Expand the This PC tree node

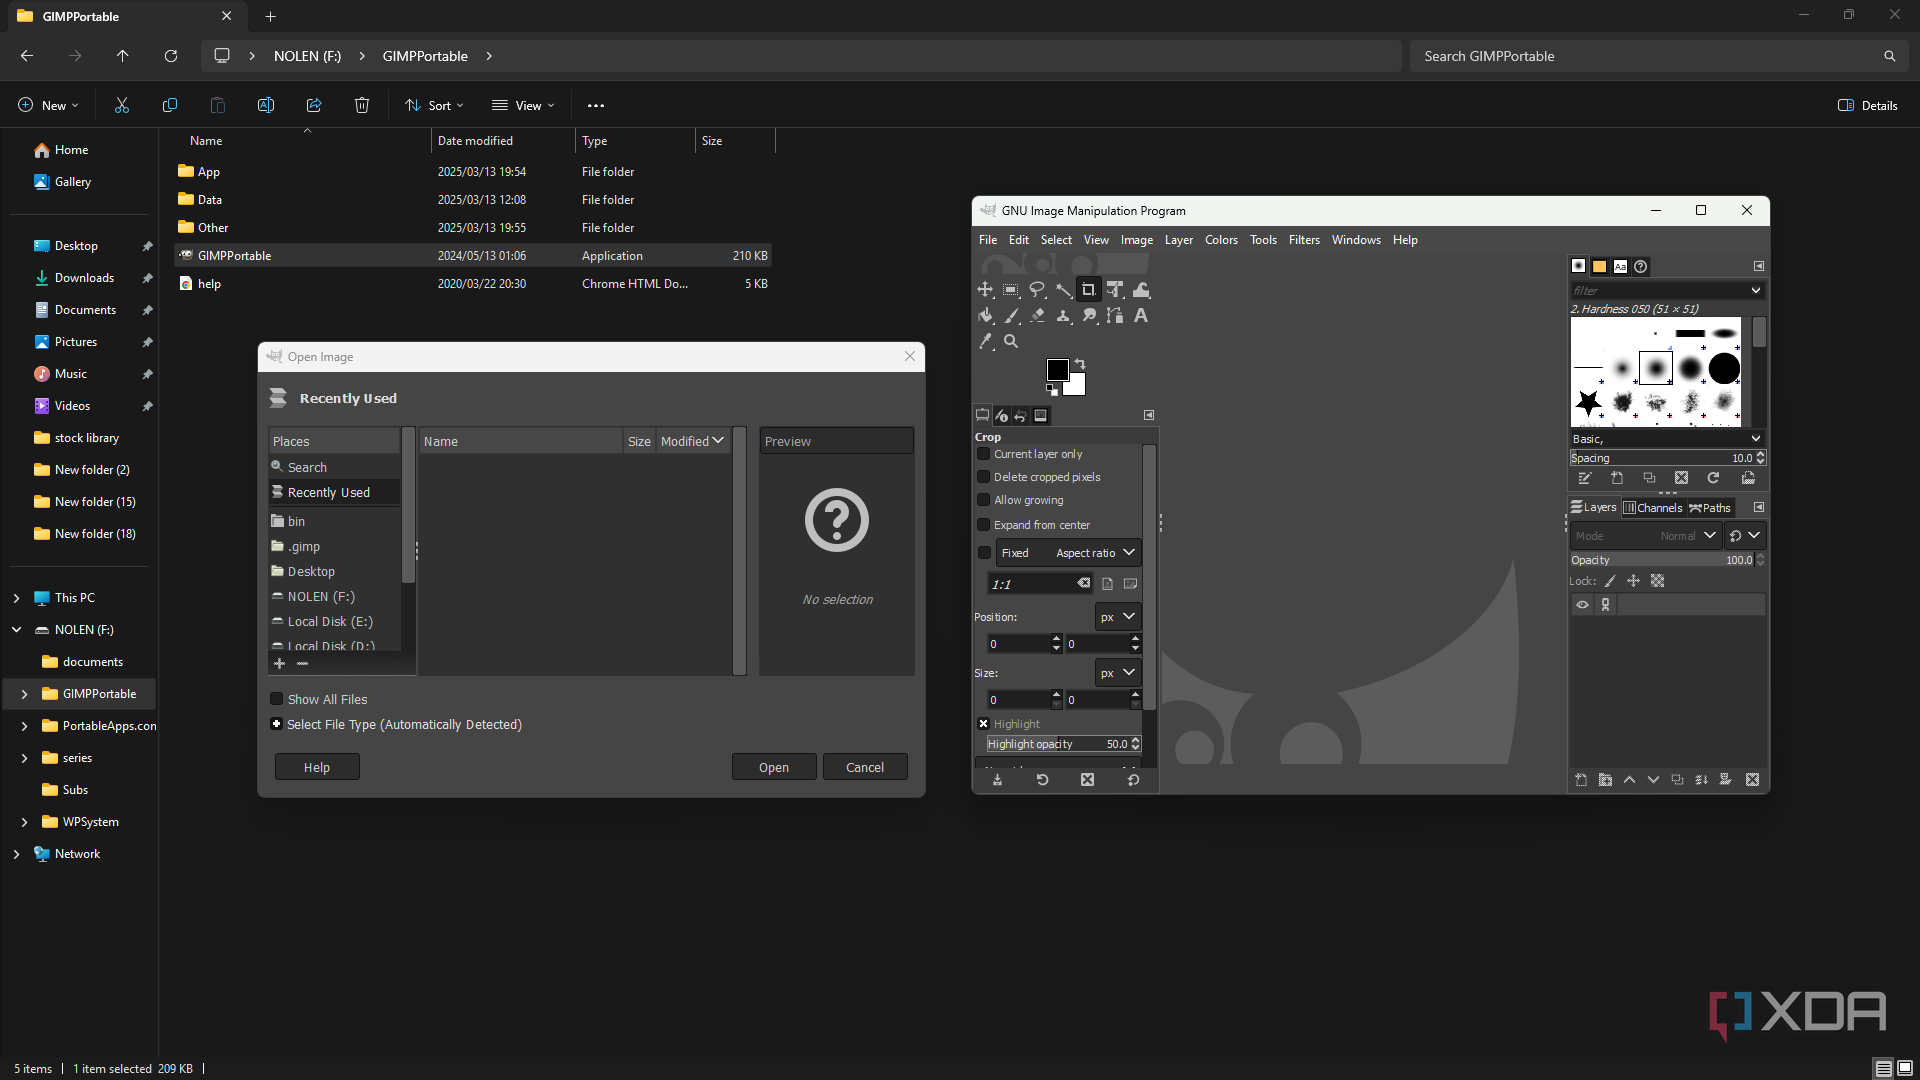pyautogui.click(x=16, y=598)
